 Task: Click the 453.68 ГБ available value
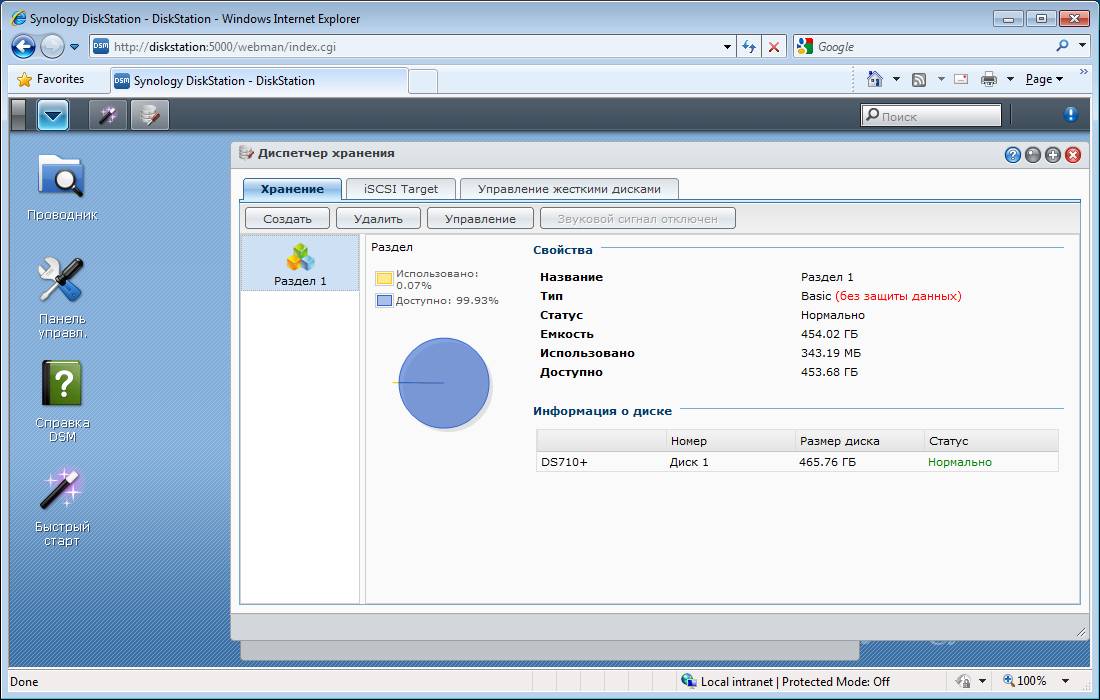(x=829, y=372)
